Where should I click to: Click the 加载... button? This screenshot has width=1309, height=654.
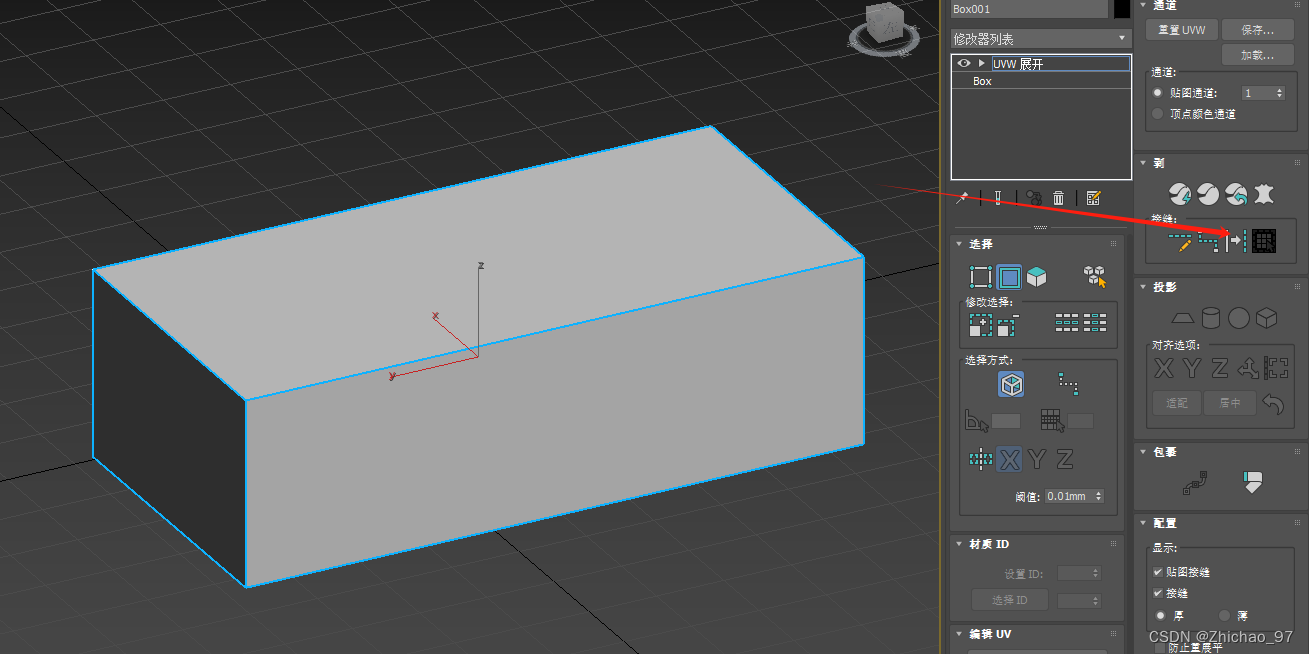(x=1258, y=55)
